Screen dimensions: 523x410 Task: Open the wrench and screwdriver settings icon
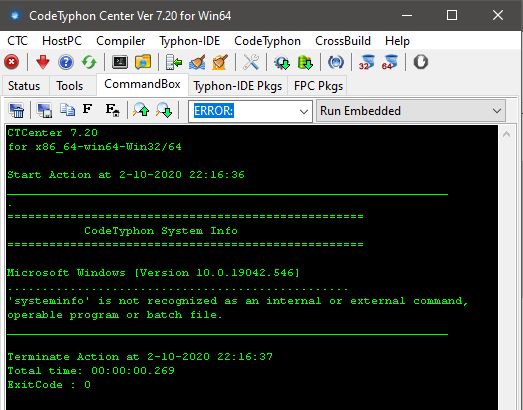(251, 62)
